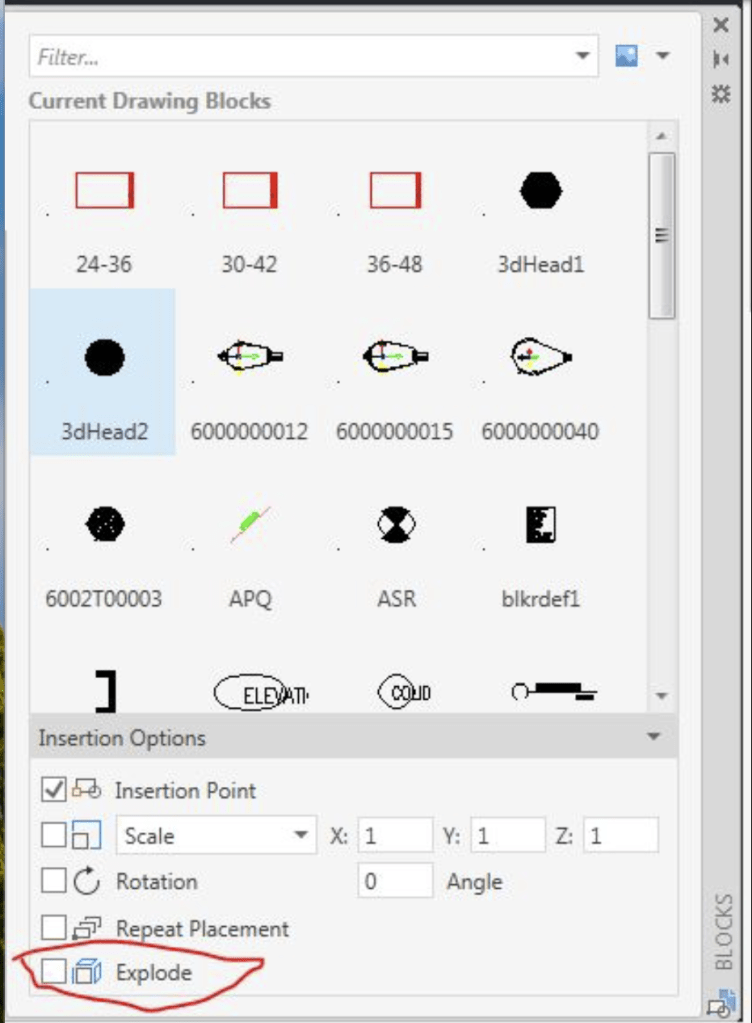Screen dimensions: 752x1023
Task: Select the ASR block icon
Action: tap(396, 524)
